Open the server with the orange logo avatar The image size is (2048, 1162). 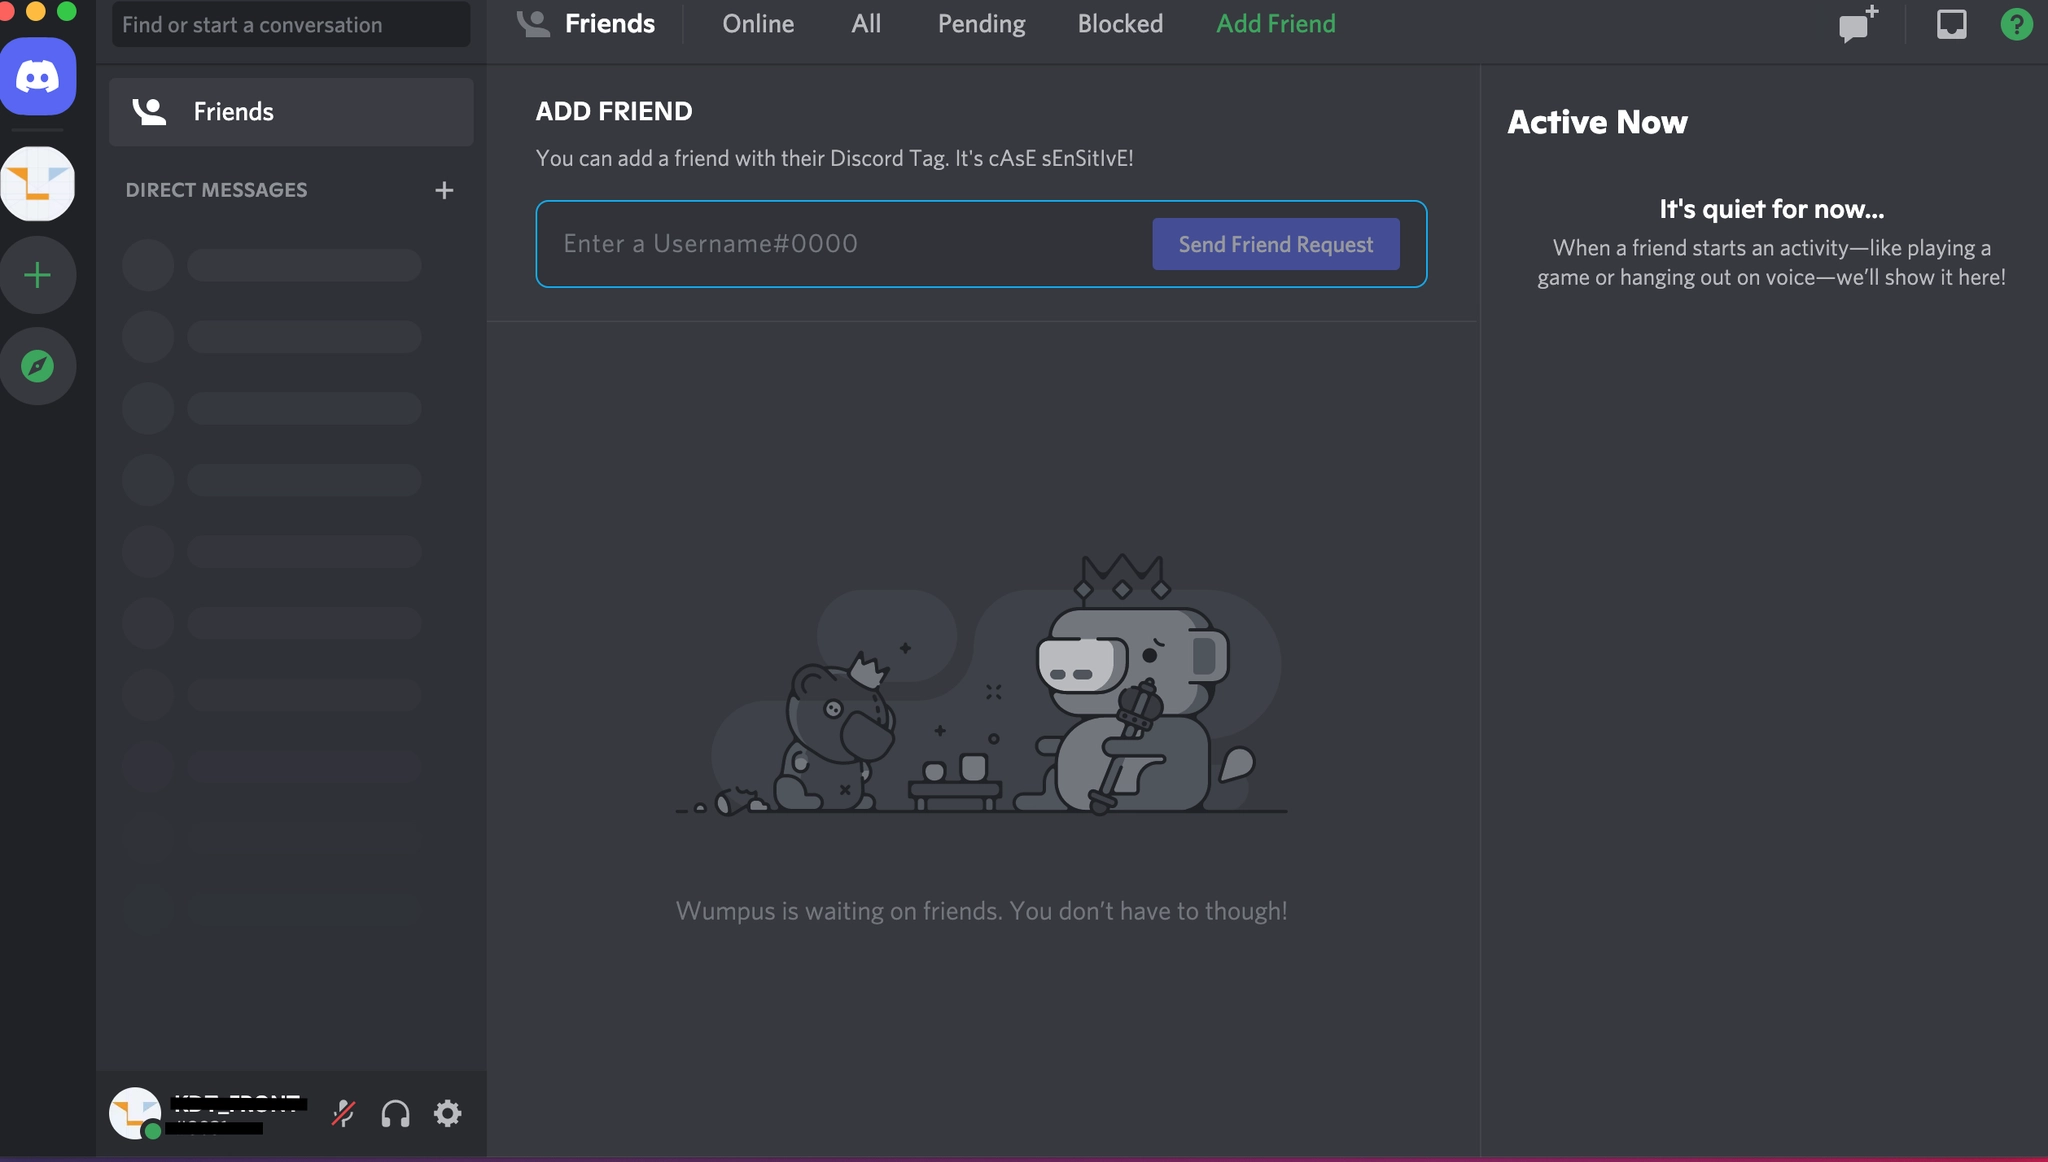coord(38,184)
